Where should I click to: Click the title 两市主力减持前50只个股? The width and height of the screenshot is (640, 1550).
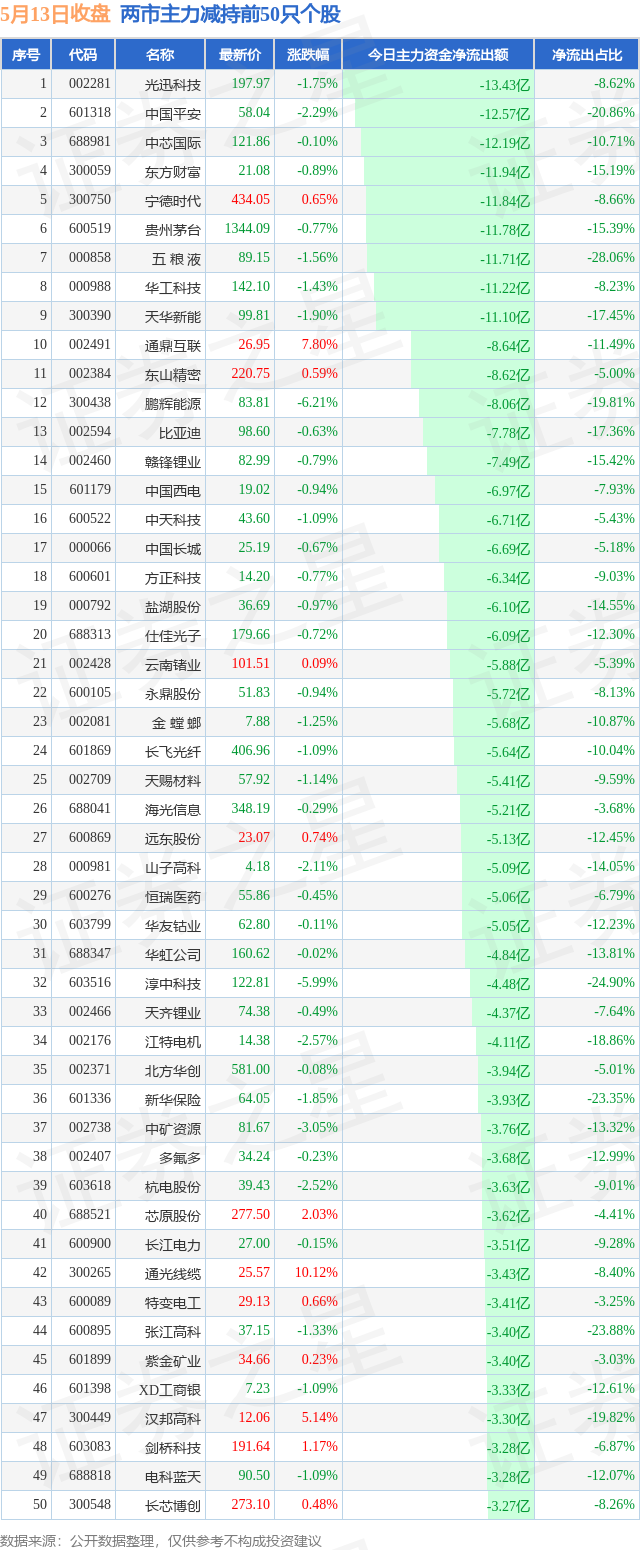230,15
